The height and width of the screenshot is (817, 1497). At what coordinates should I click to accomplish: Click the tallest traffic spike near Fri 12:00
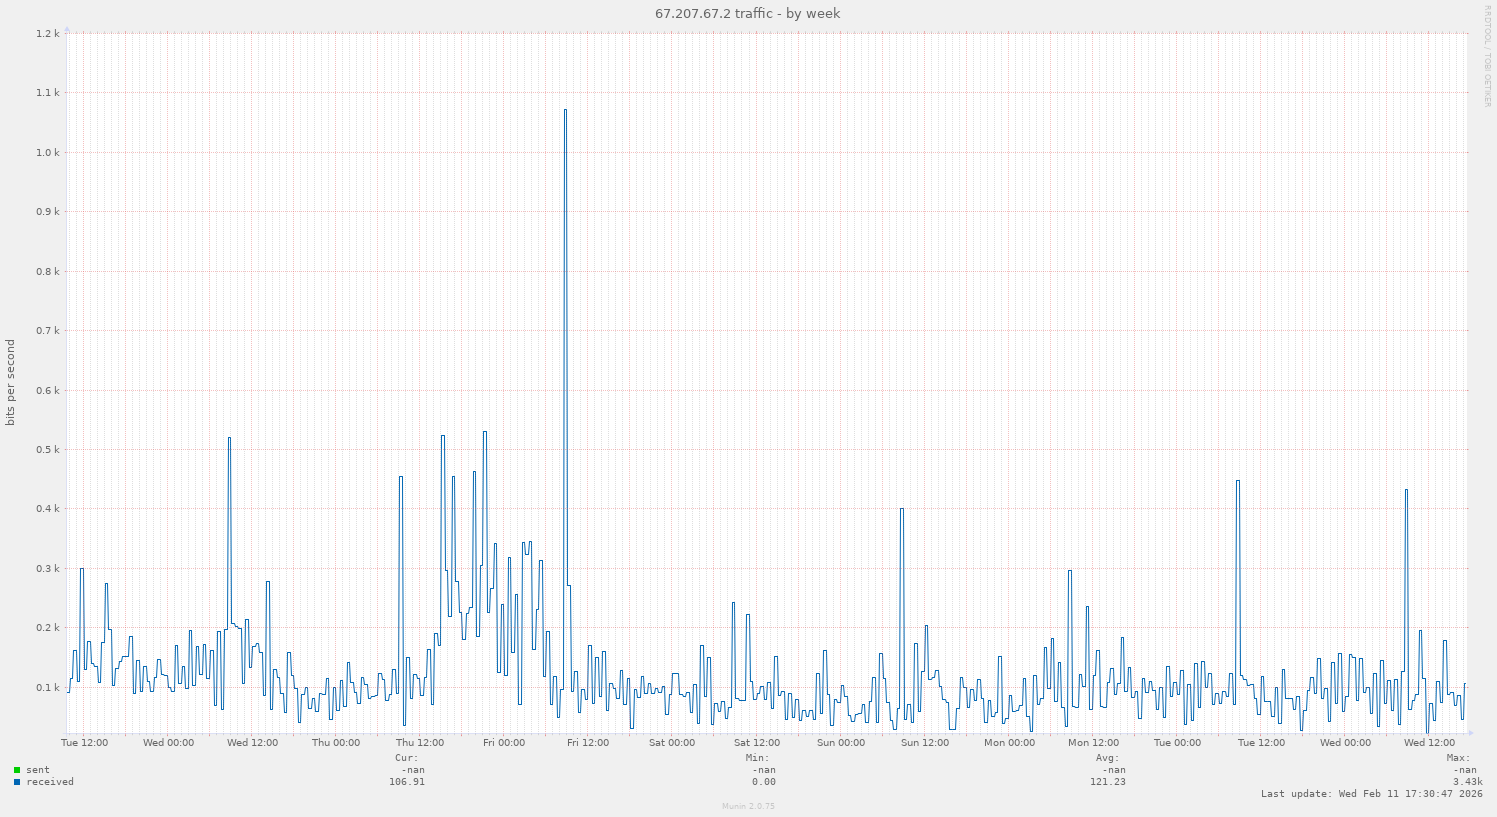coord(565,110)
